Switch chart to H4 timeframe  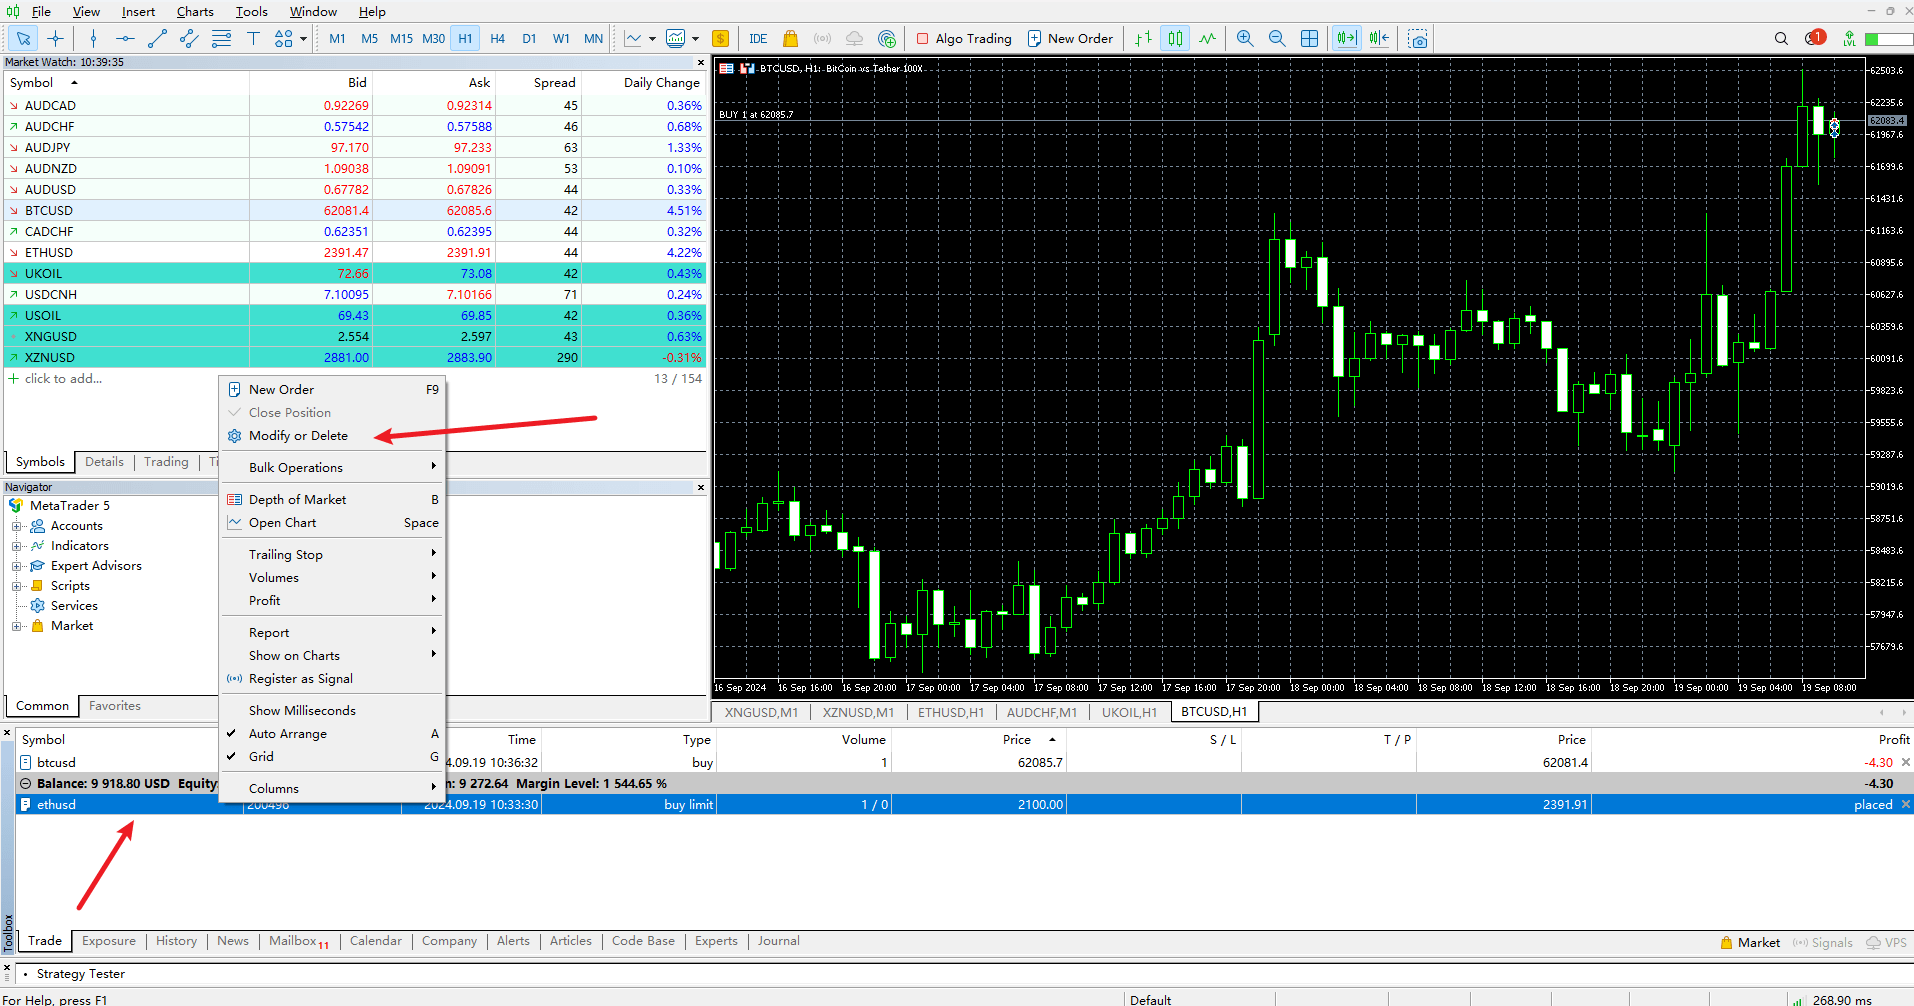(x=497, y=39)
